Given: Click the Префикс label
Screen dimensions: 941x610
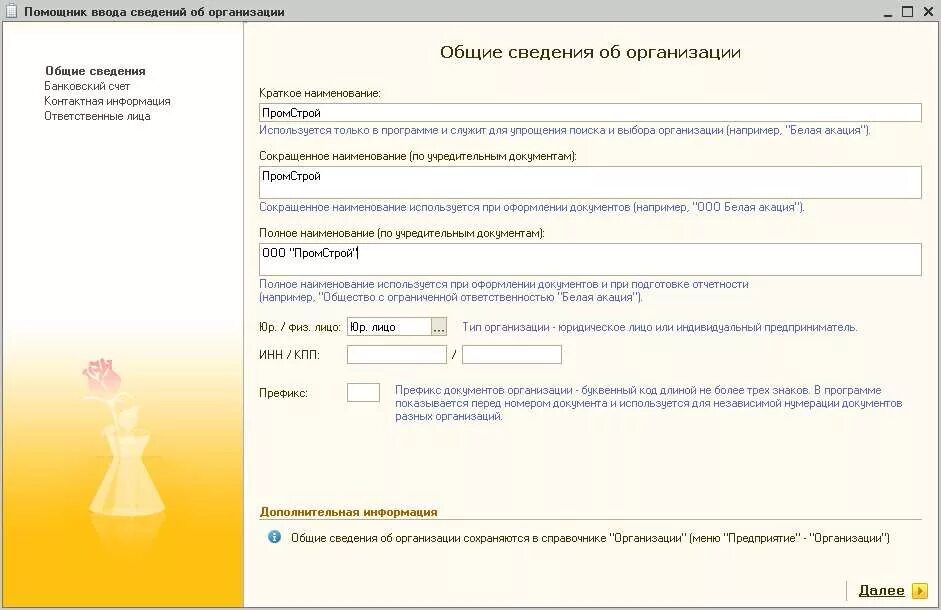Looking at the screenshot, I should [283, 393].
